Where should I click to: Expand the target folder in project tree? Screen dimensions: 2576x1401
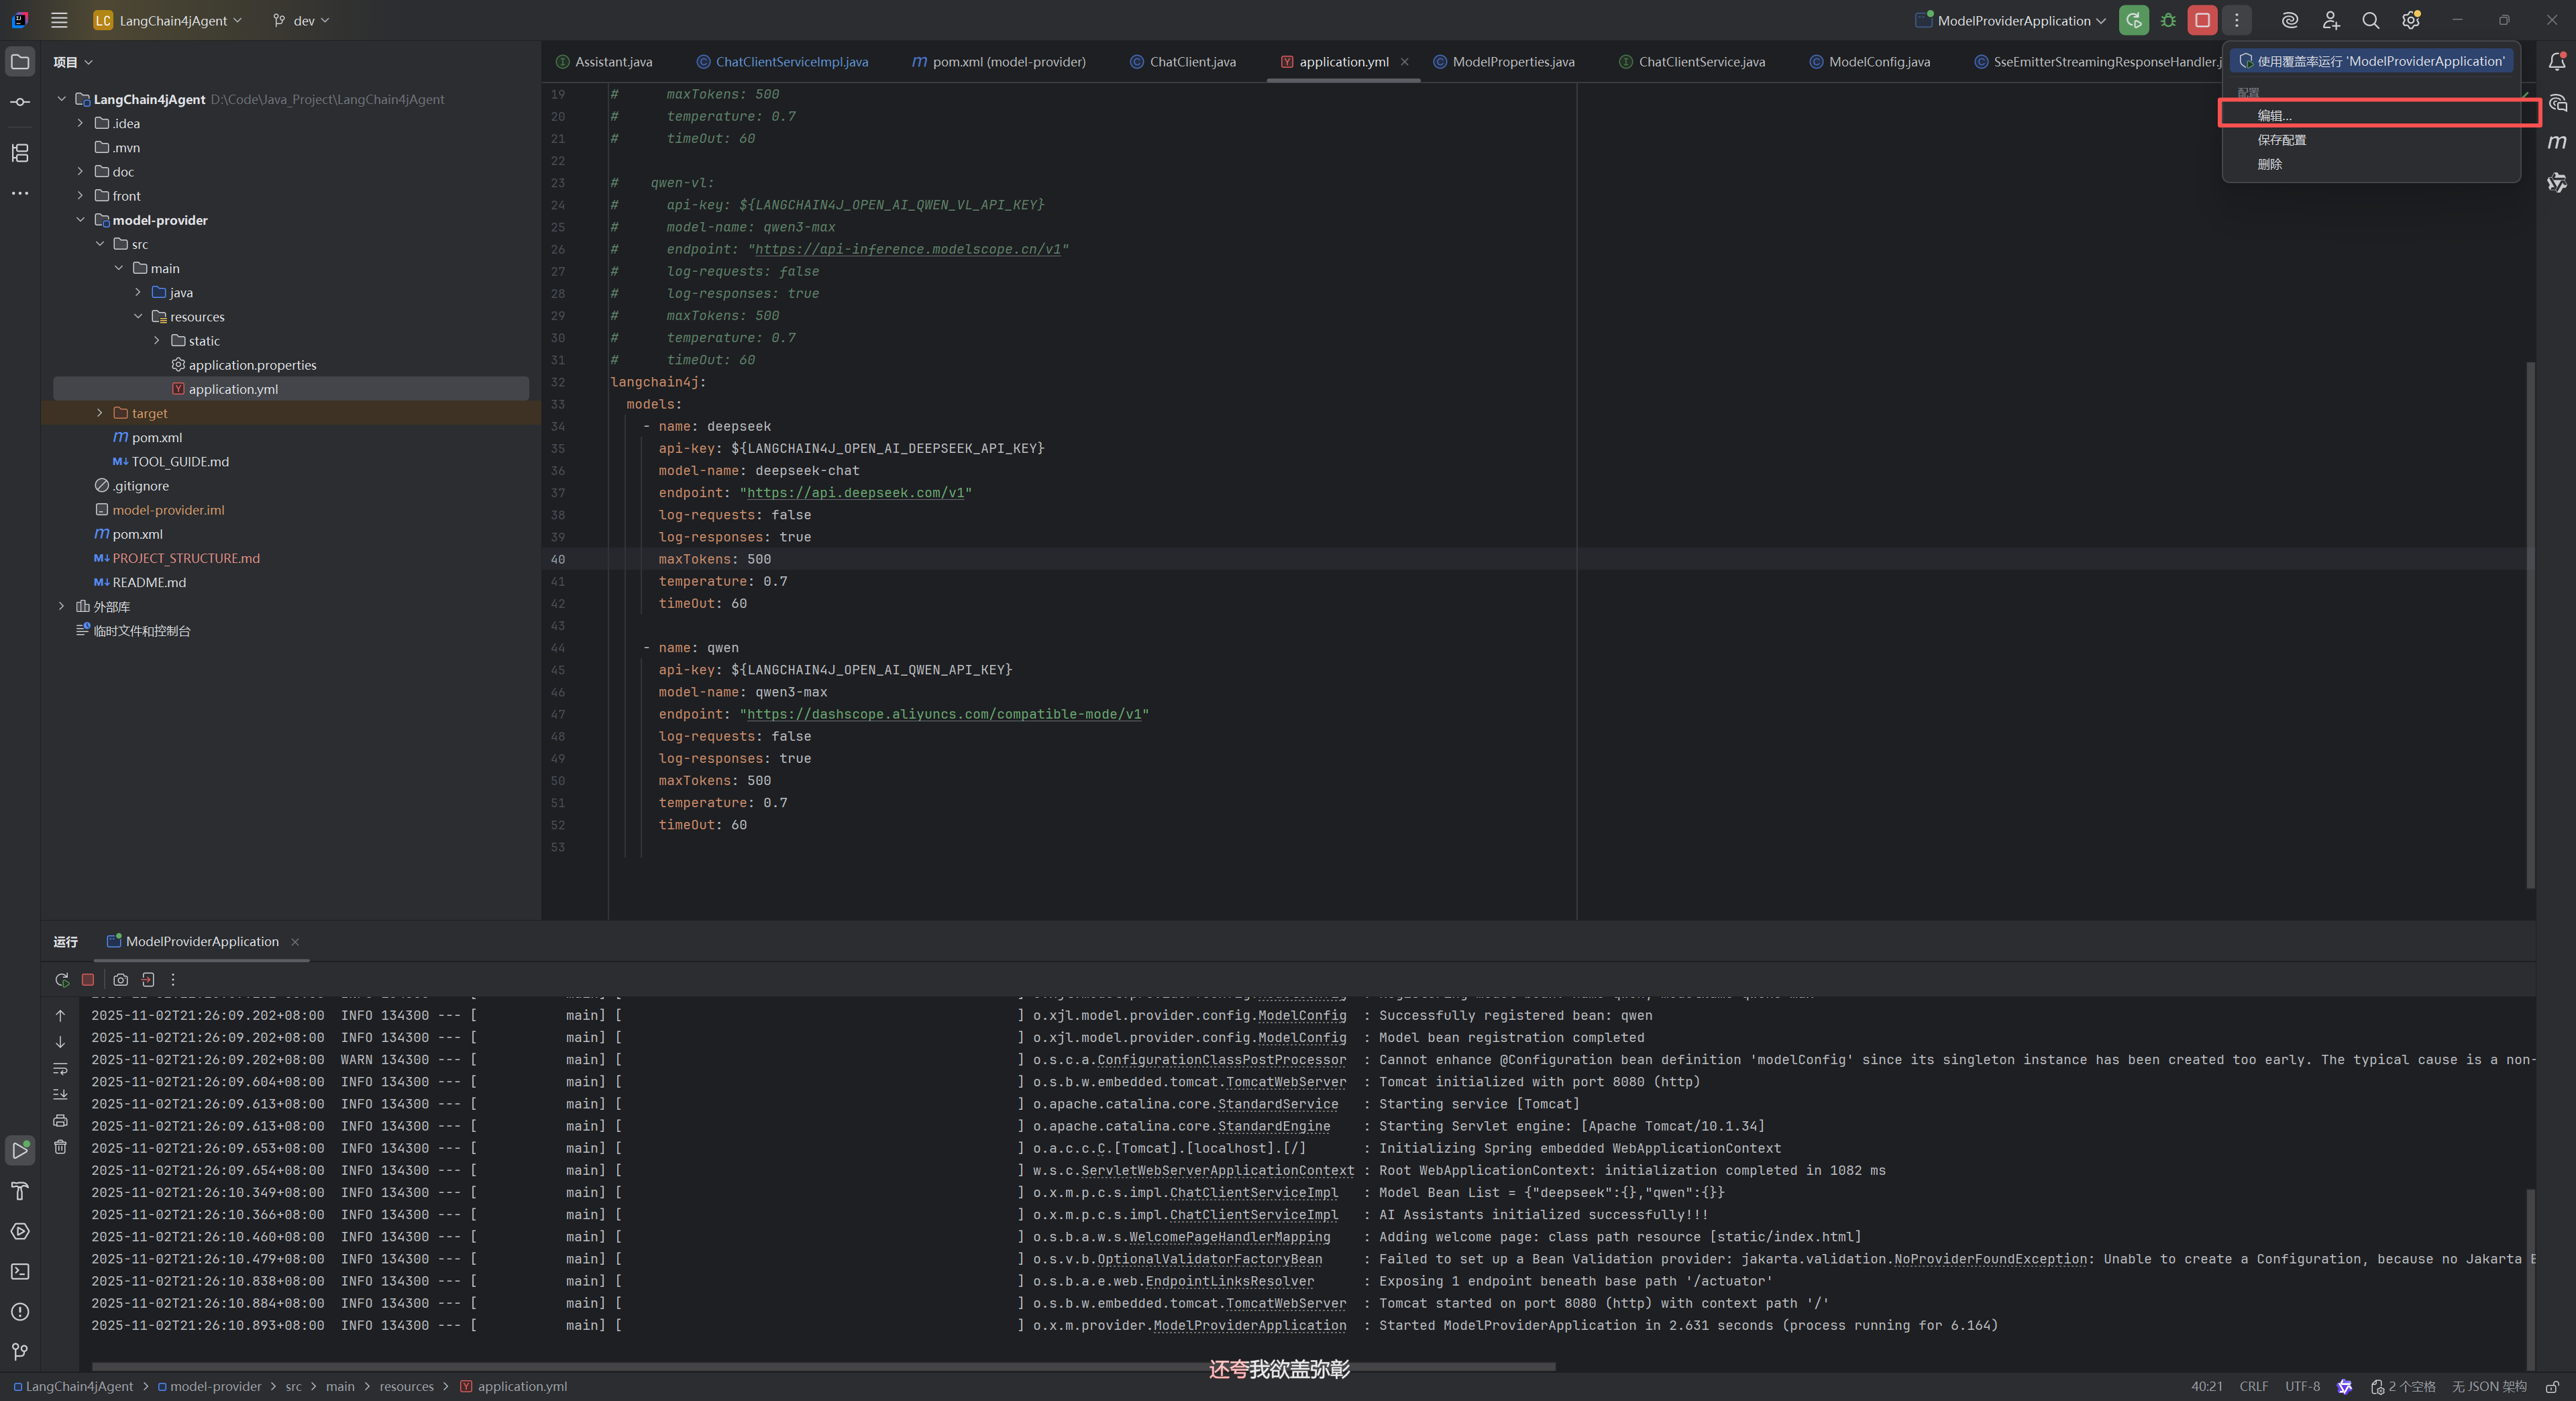point(99,413)
